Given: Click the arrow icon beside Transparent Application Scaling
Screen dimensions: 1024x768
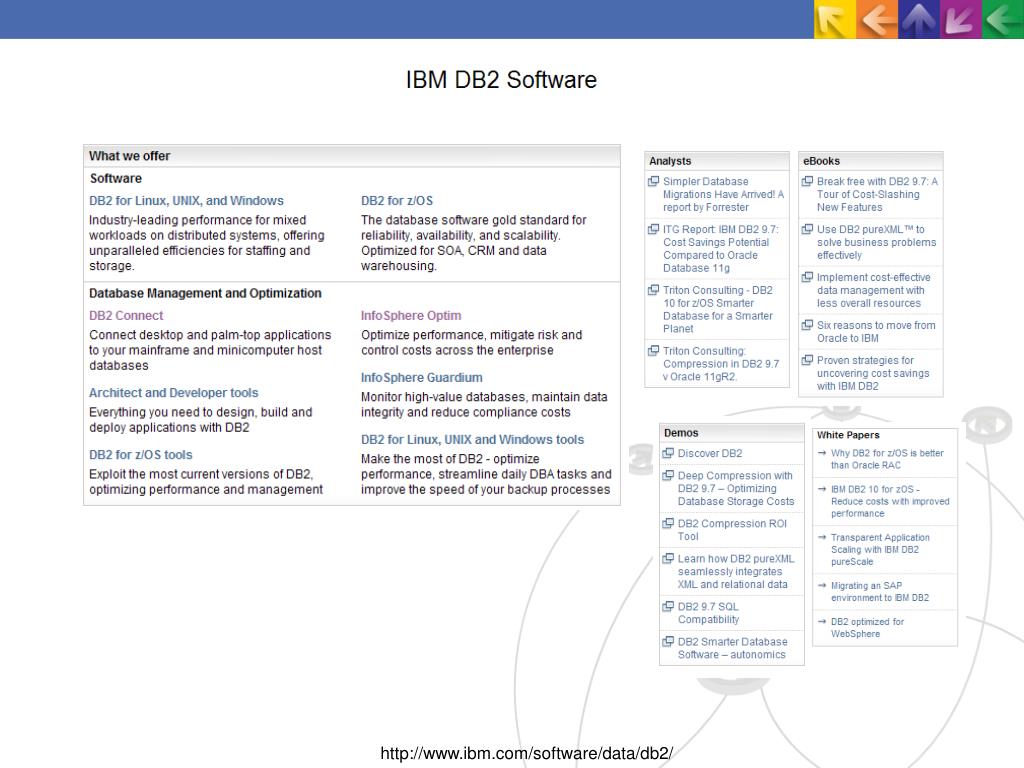Looking at the screenshot, I should point(822,537).
